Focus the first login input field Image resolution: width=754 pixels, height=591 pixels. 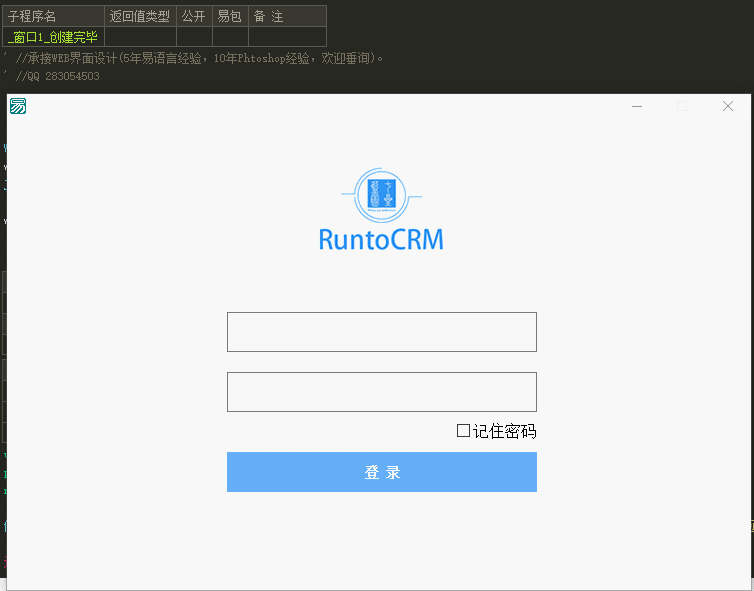[x=381, y=332]
